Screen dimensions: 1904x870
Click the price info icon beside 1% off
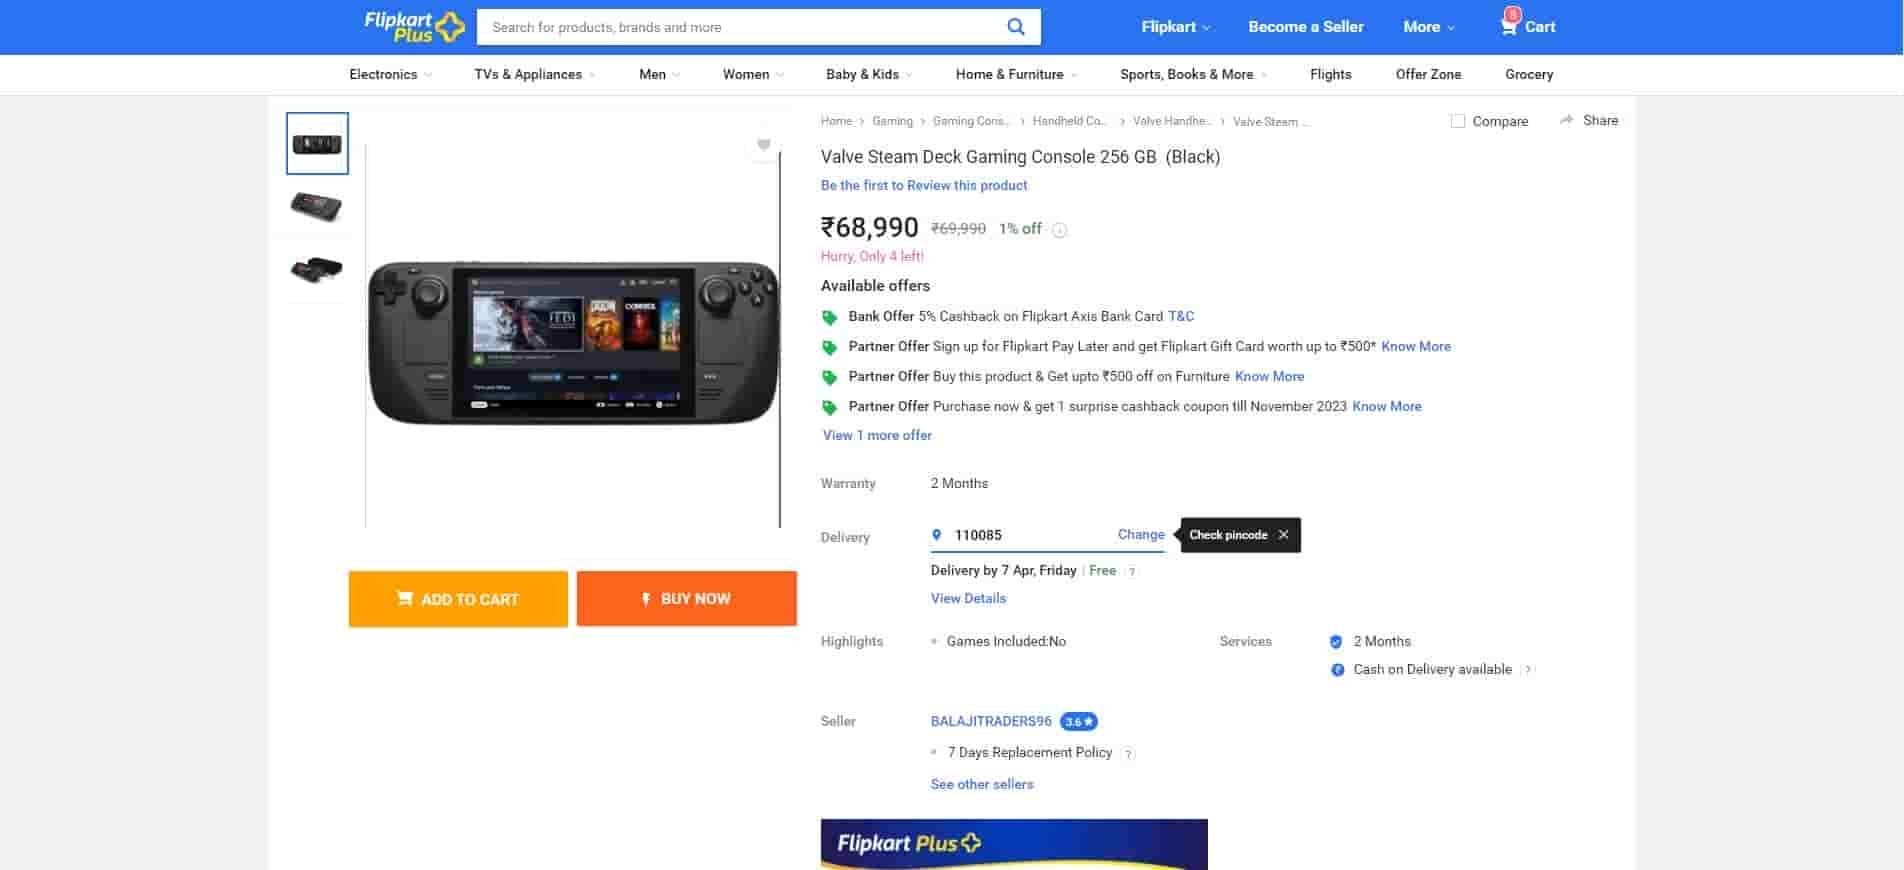(1060, 230)
